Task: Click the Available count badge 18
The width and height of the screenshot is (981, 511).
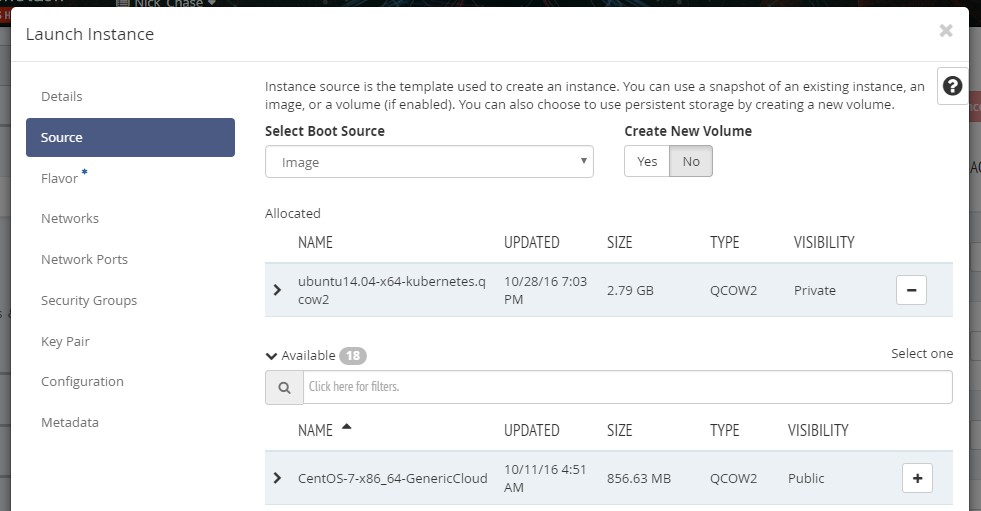Action: (x=353, y=356)
